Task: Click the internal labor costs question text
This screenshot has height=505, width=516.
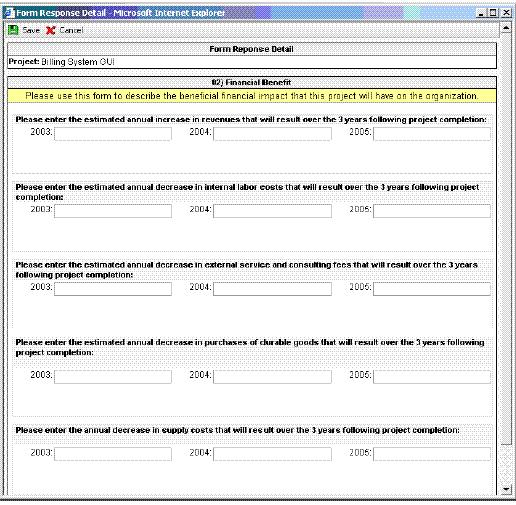Action: click(x=247, y=192)
